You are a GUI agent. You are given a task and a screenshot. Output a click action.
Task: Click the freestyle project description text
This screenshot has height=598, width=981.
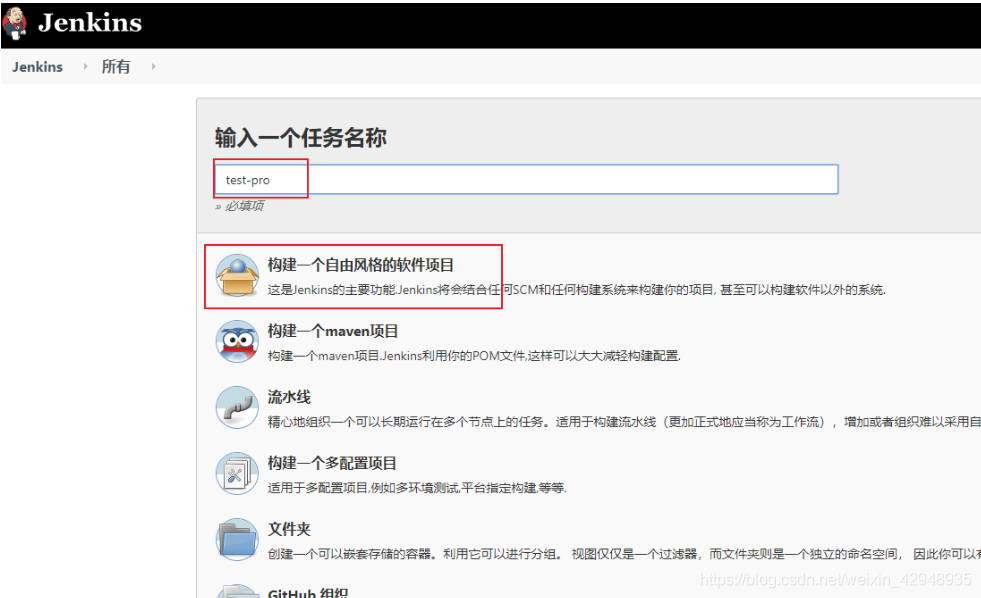click(577, 290)
